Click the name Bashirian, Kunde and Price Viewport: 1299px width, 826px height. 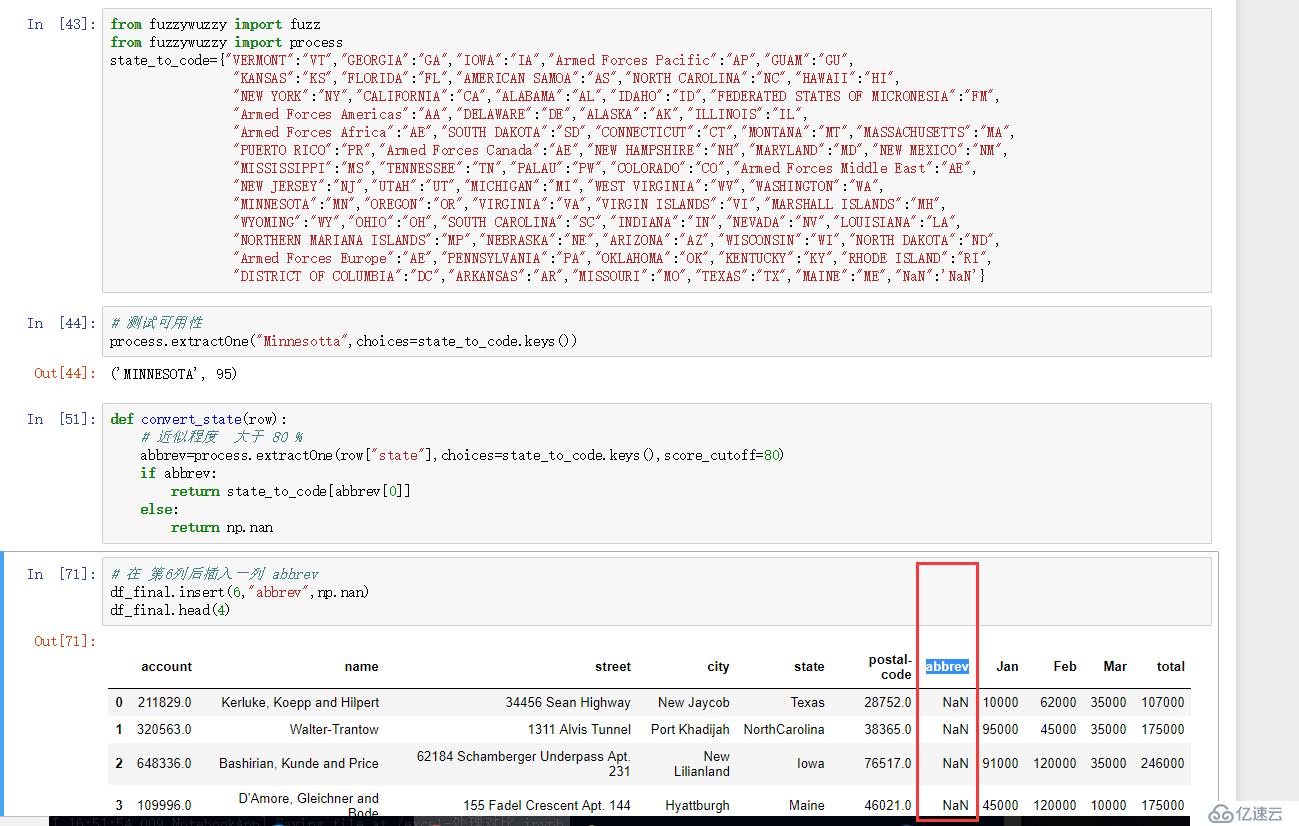coord(299,763)
